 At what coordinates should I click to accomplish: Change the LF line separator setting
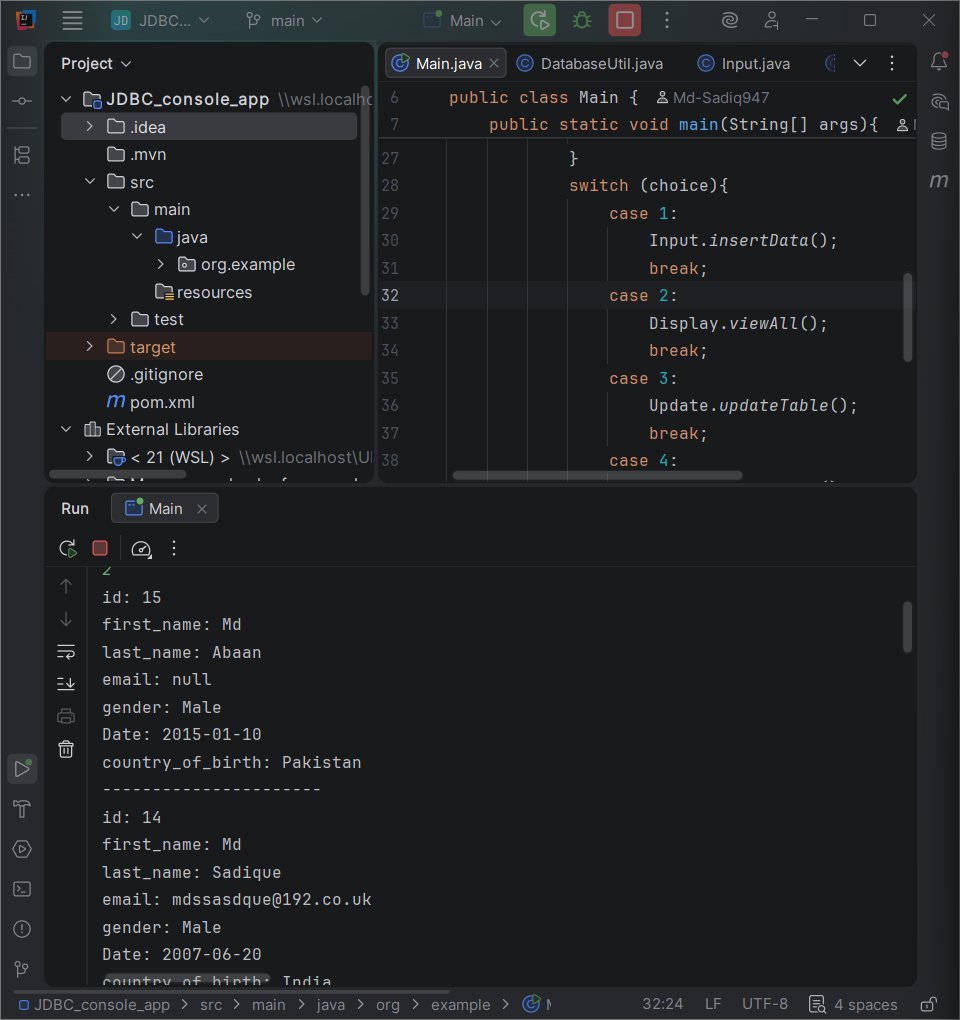click(713, 1004)
